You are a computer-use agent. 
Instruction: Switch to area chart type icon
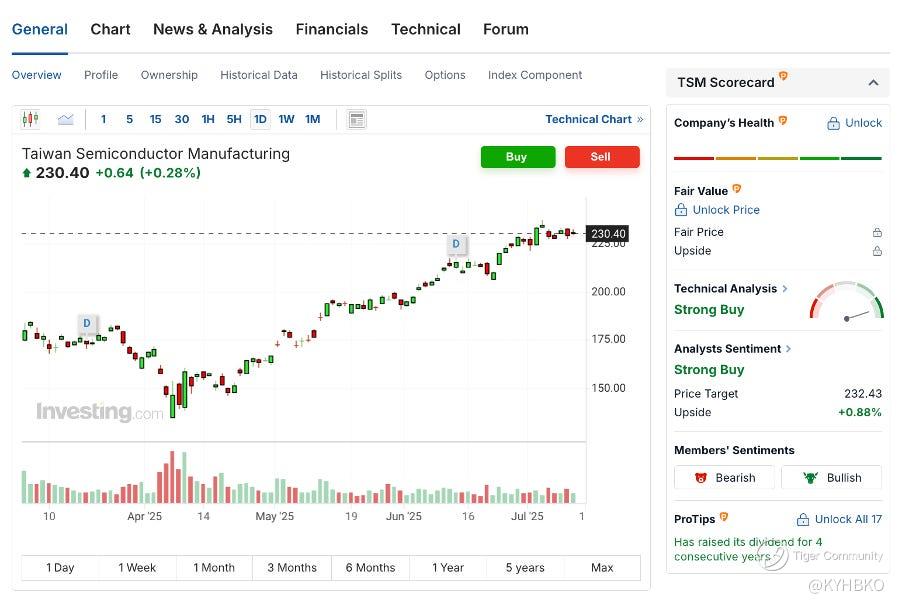[65, 120]
